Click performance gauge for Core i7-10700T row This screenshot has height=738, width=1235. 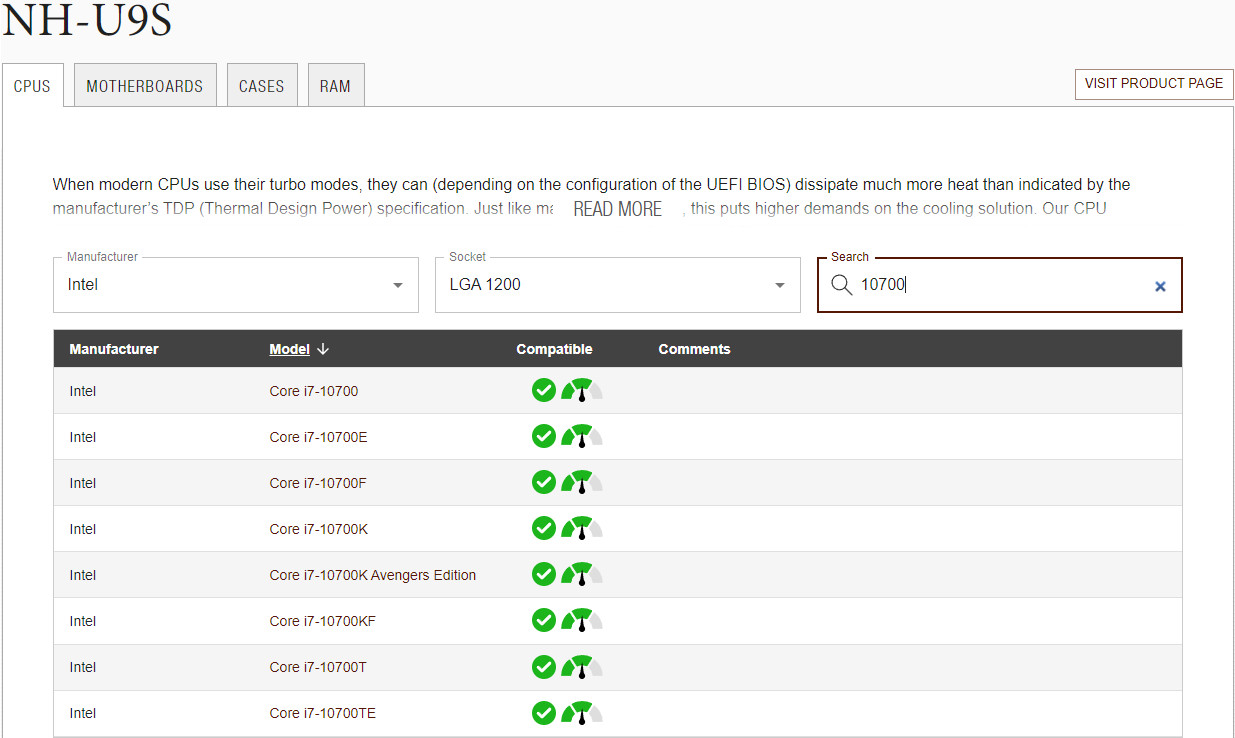click(581, 666)
